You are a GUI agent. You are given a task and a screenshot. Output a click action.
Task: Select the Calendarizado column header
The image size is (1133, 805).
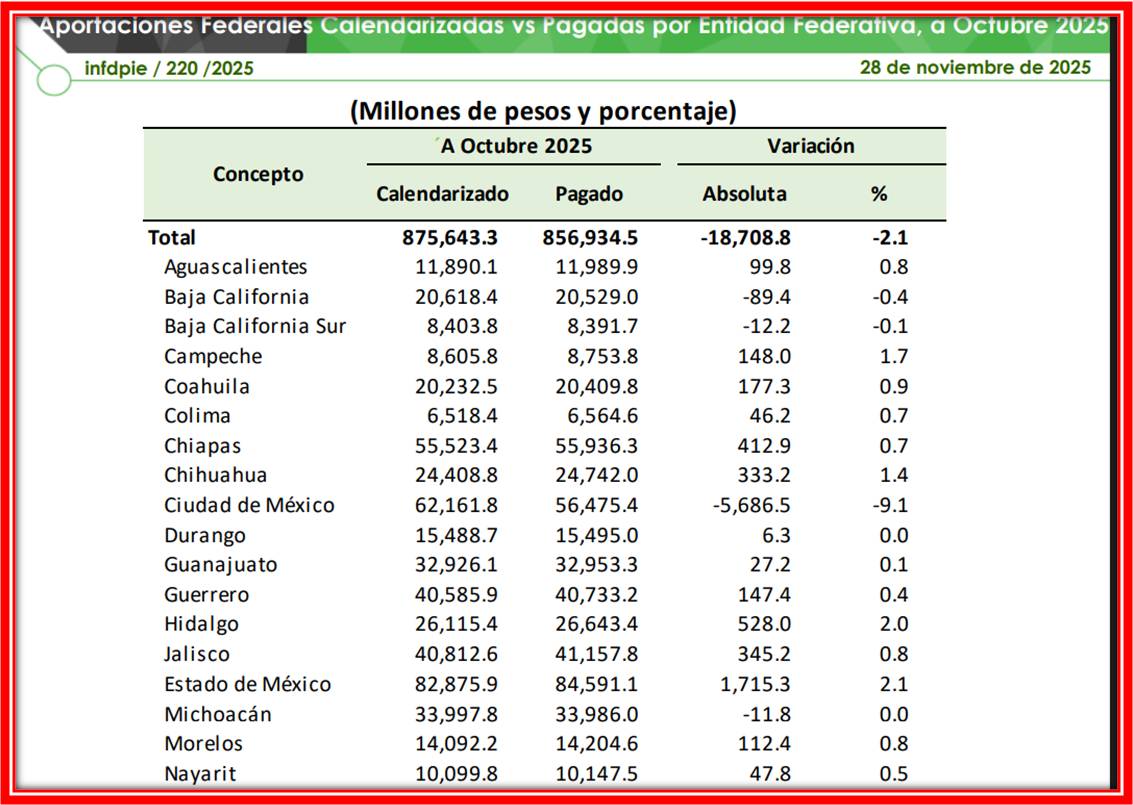click(x=442, y=194)
